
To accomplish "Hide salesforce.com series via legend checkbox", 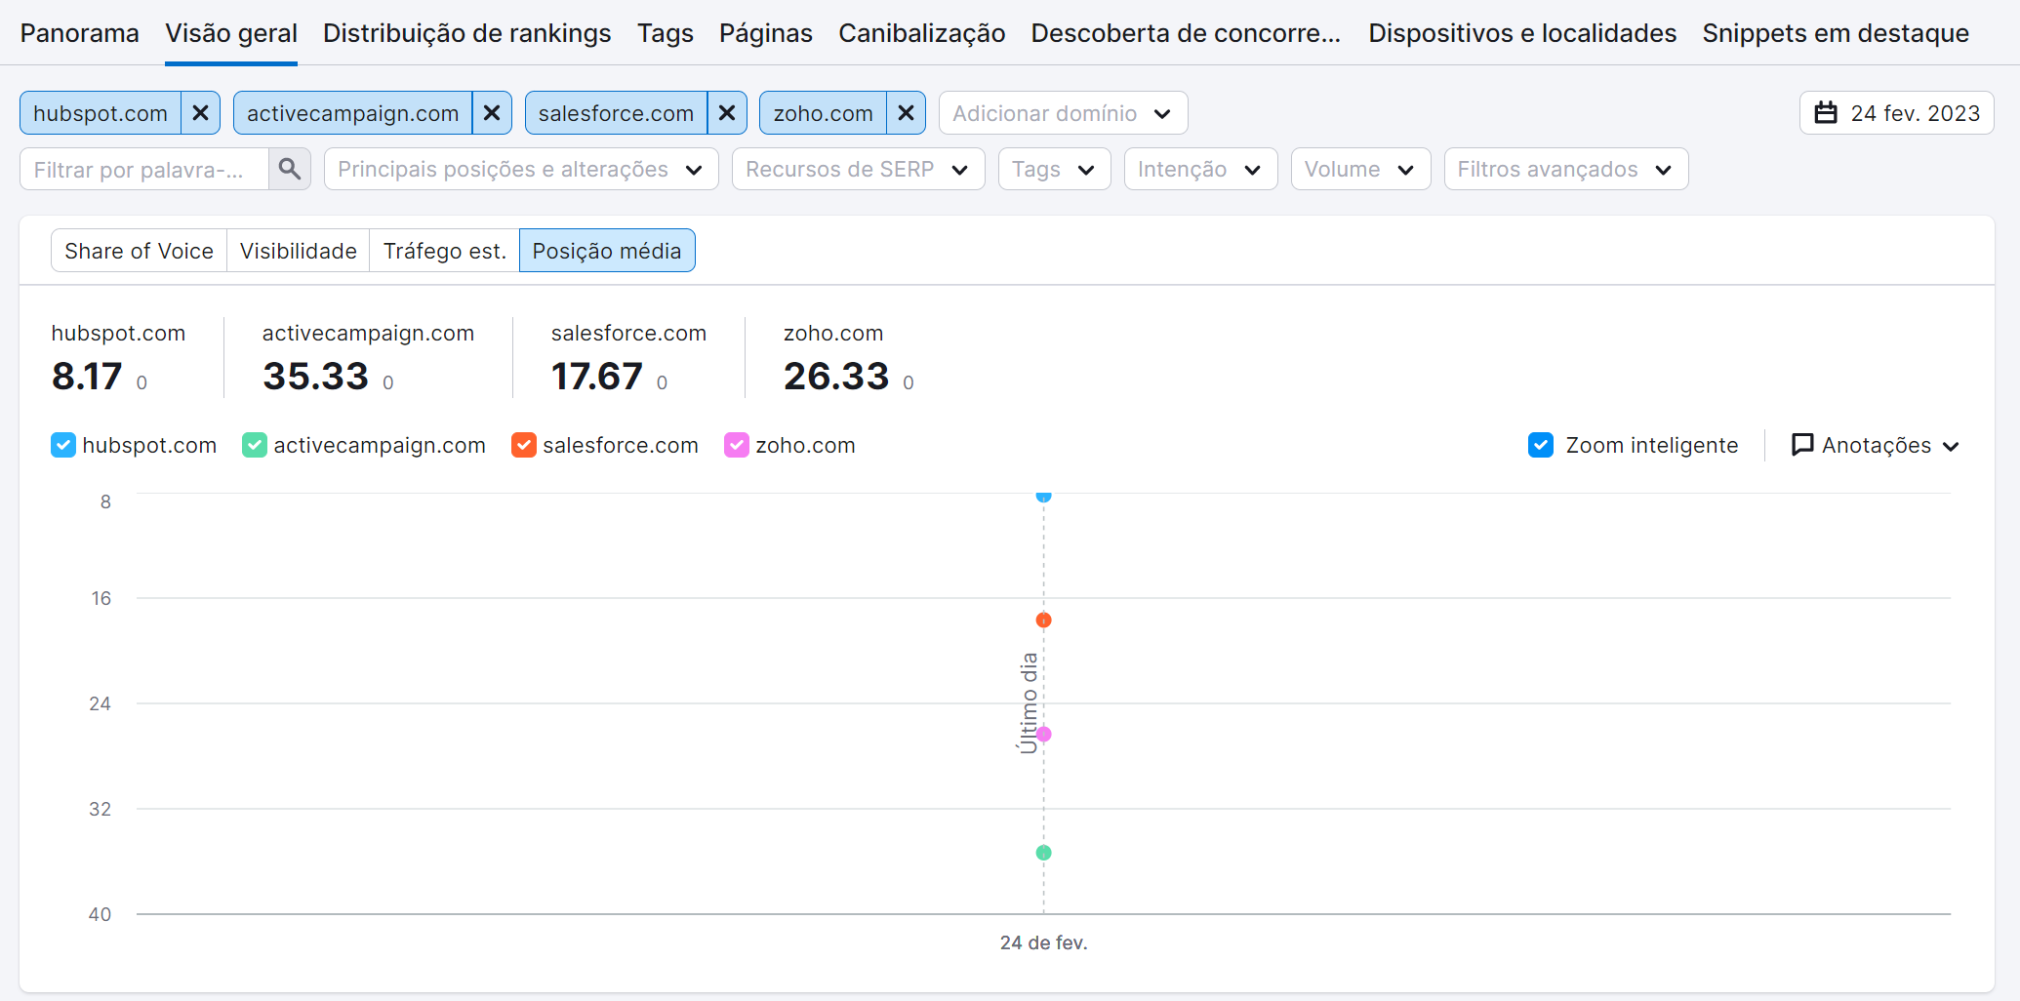I will point(523,445).
